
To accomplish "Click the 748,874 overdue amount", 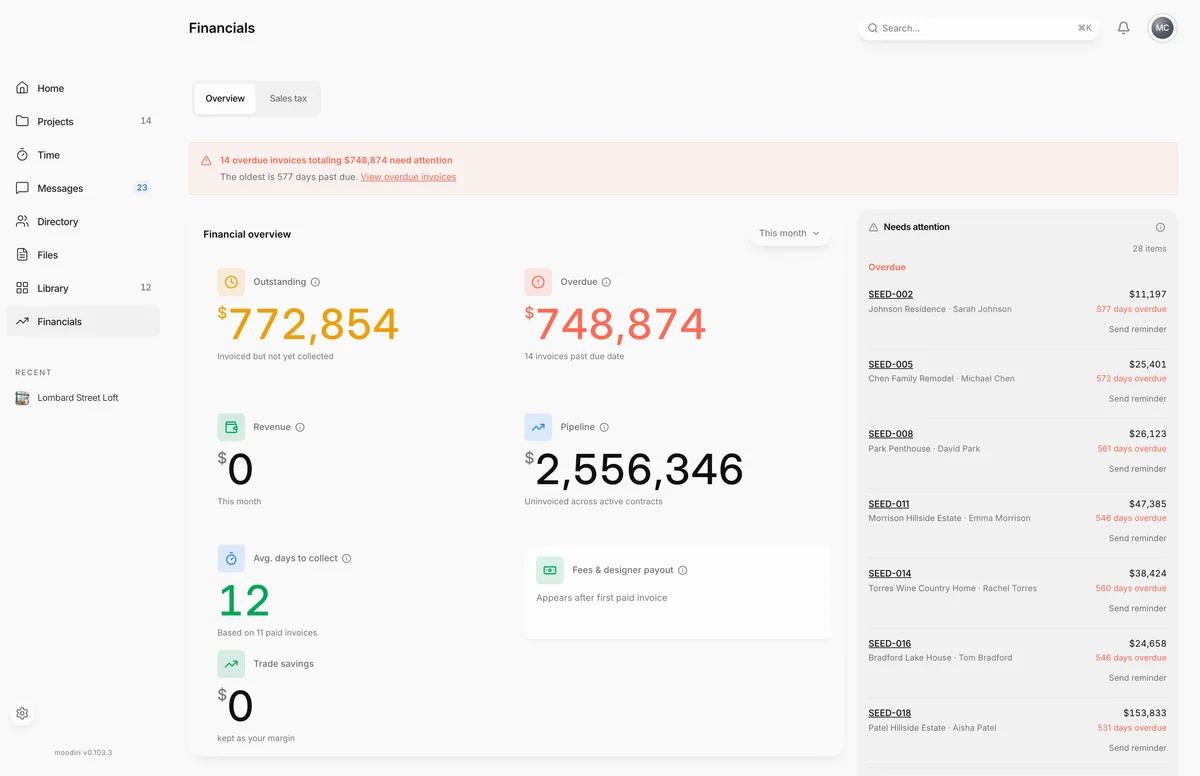I will 615,325.
